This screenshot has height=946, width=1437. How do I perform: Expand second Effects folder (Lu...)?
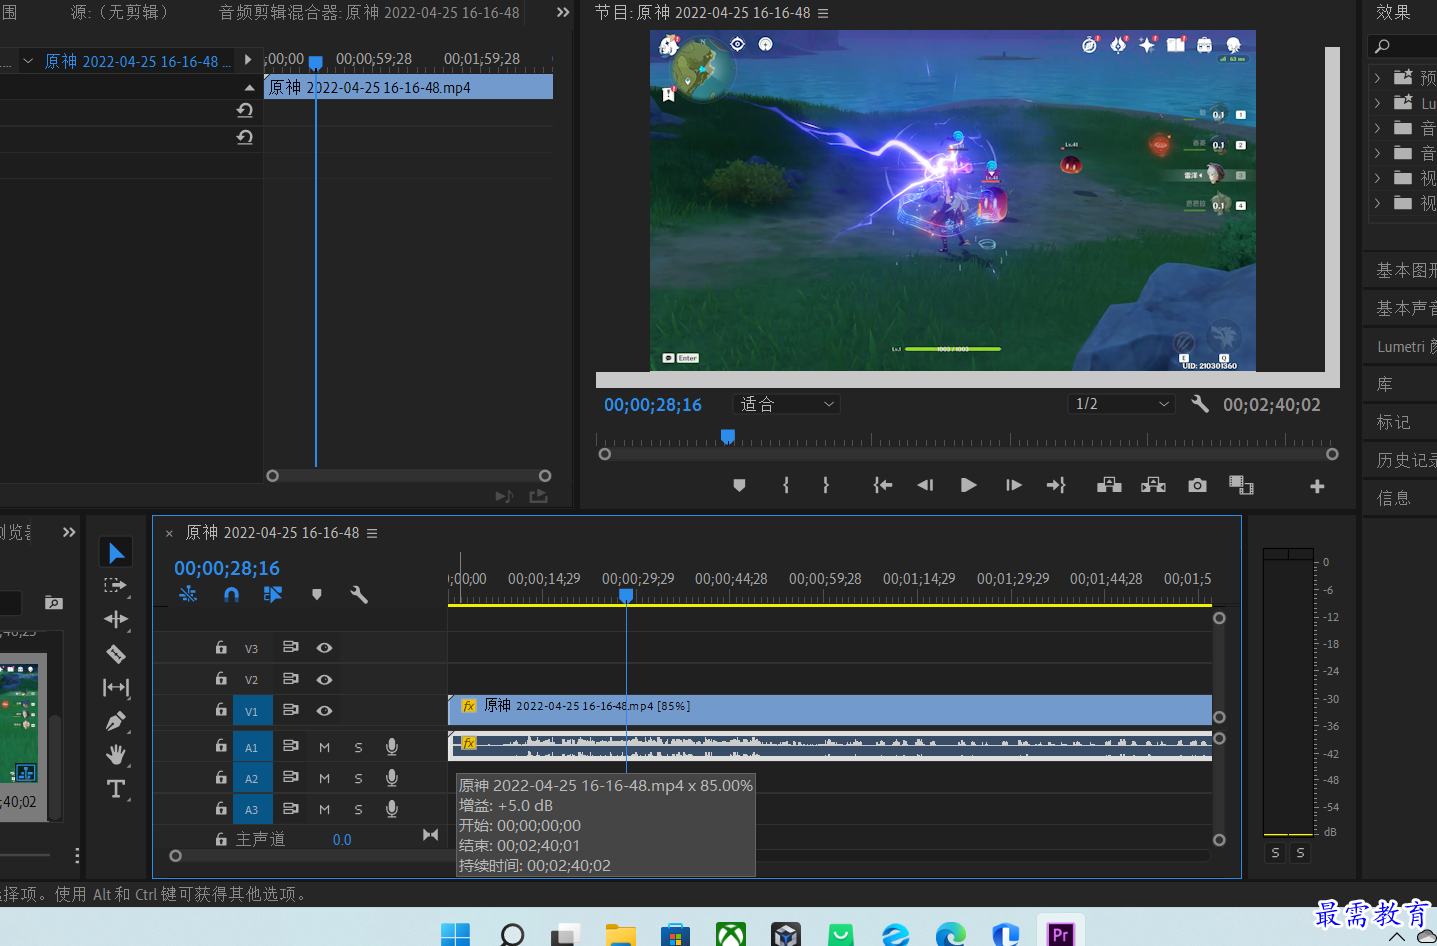(1377, 102)
